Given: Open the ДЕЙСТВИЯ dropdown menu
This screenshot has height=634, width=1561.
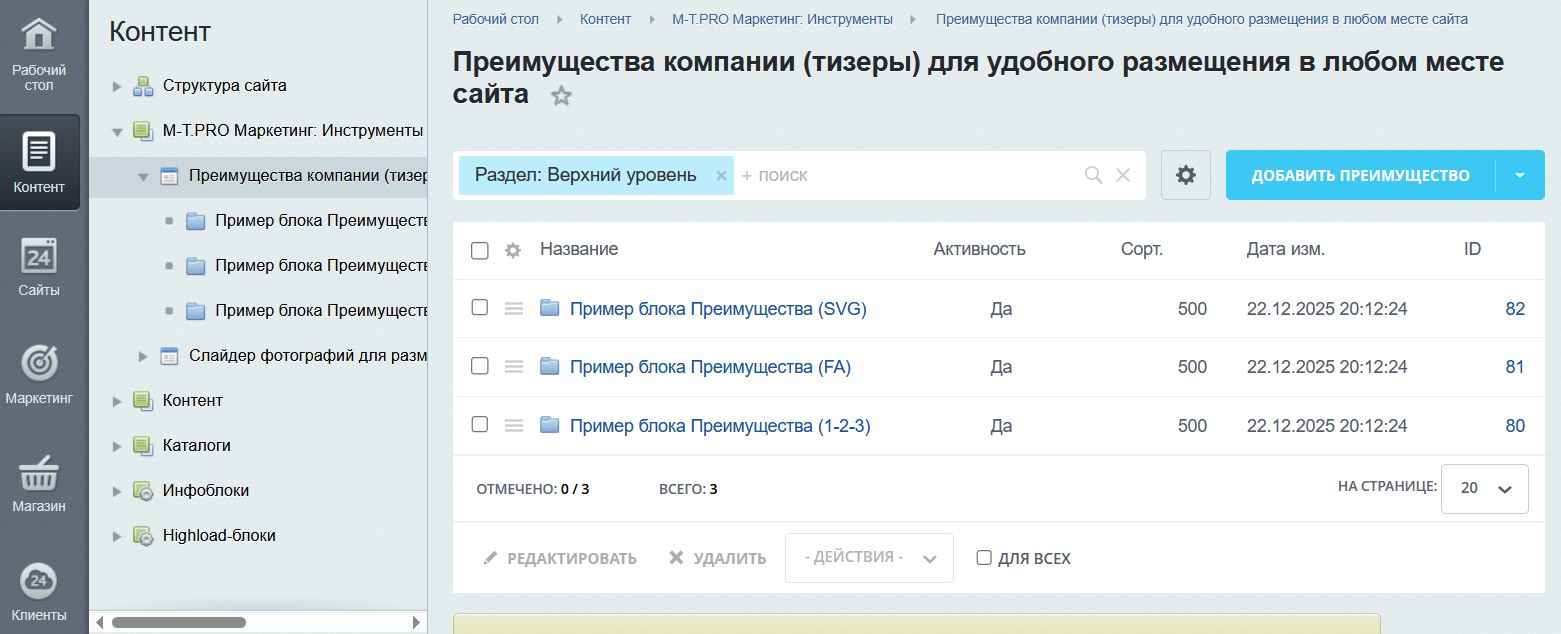Looking at the screenshot, I should (x=868, y=558).
